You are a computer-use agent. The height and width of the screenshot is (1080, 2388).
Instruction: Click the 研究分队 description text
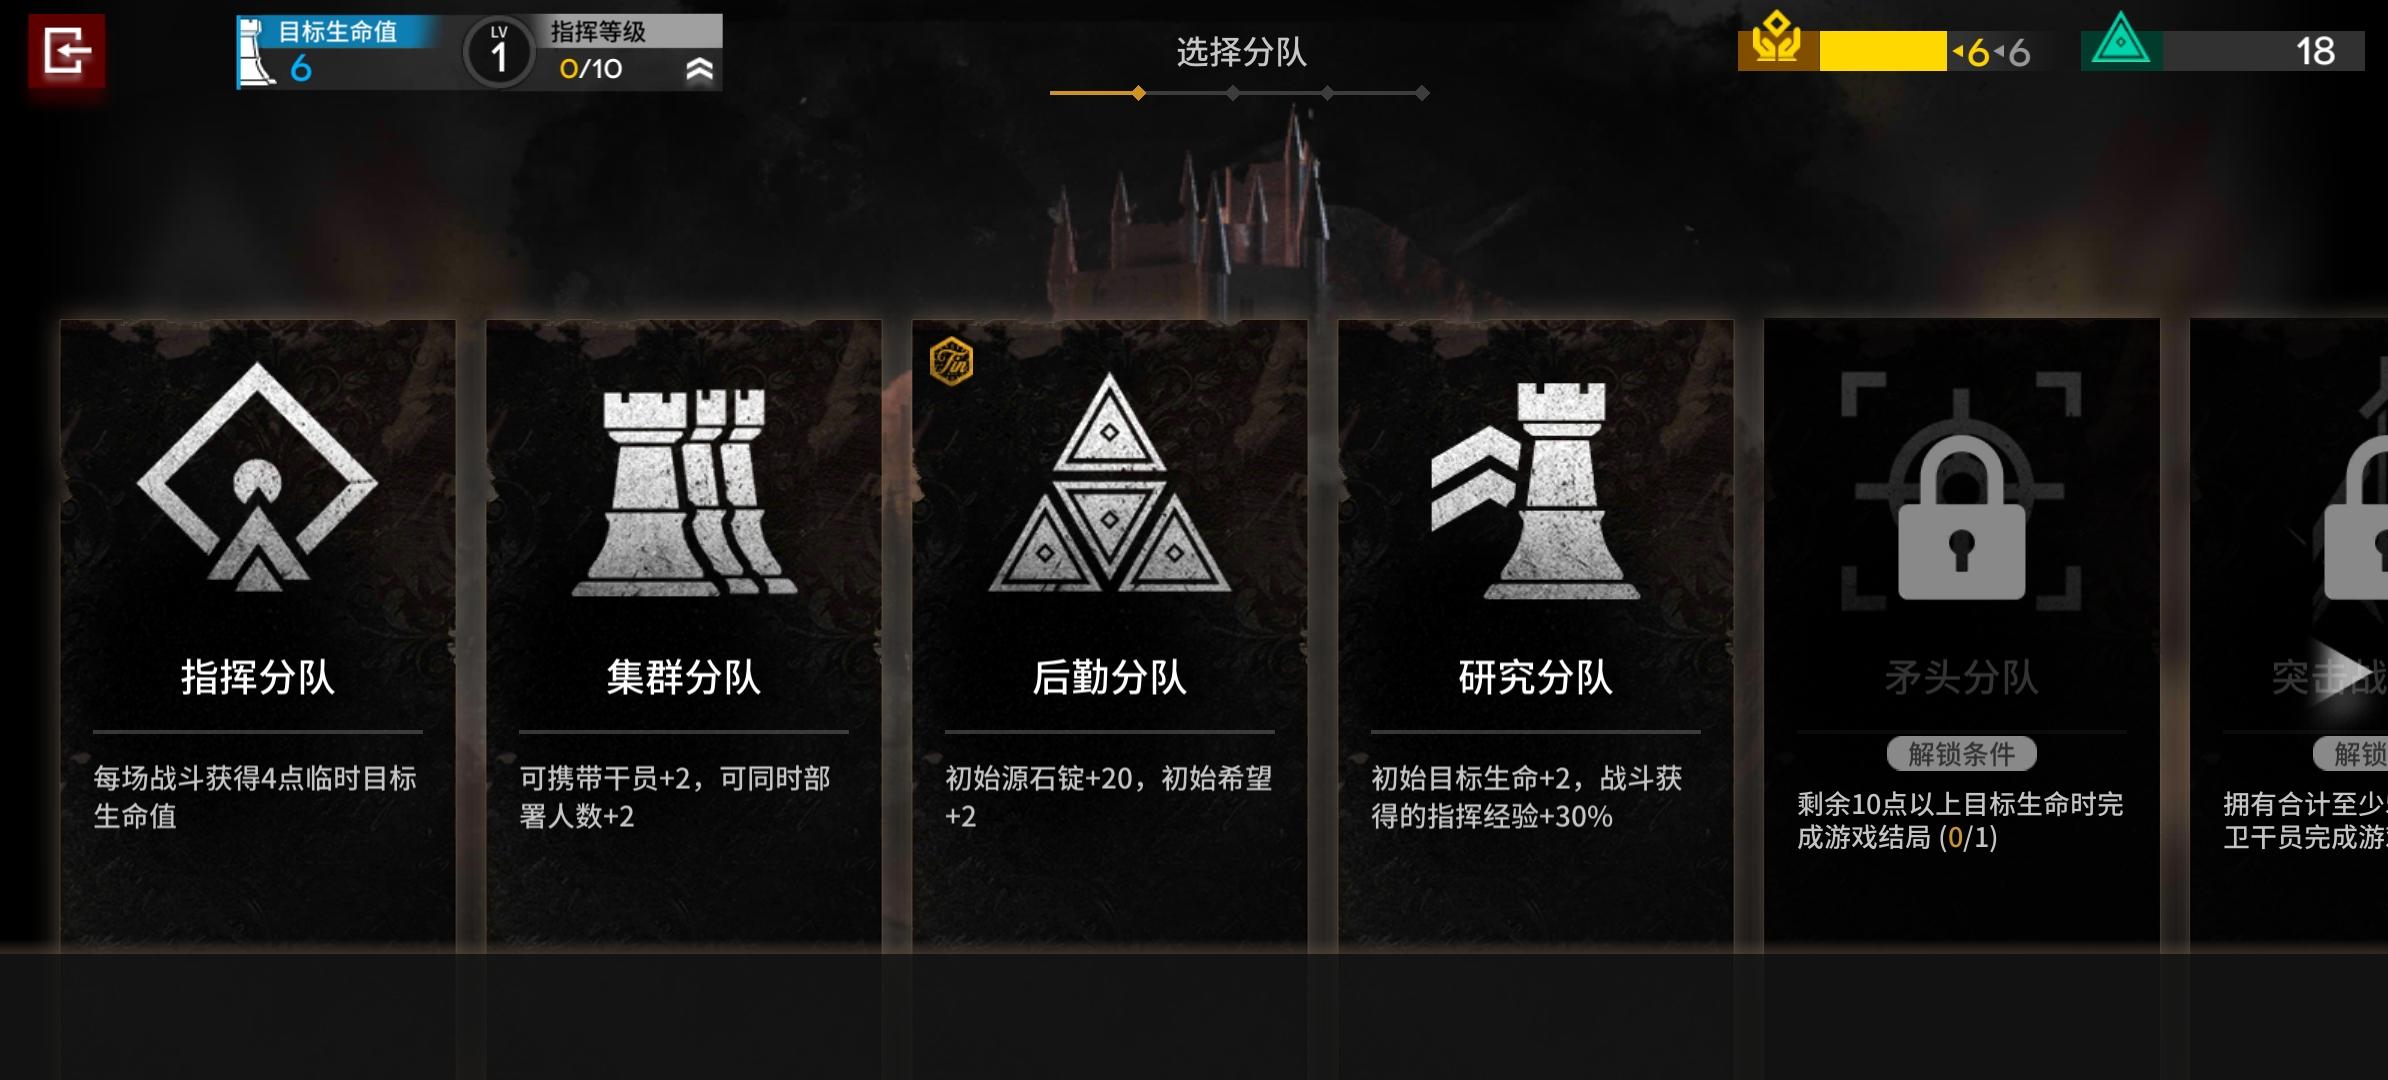[1527, 797]
